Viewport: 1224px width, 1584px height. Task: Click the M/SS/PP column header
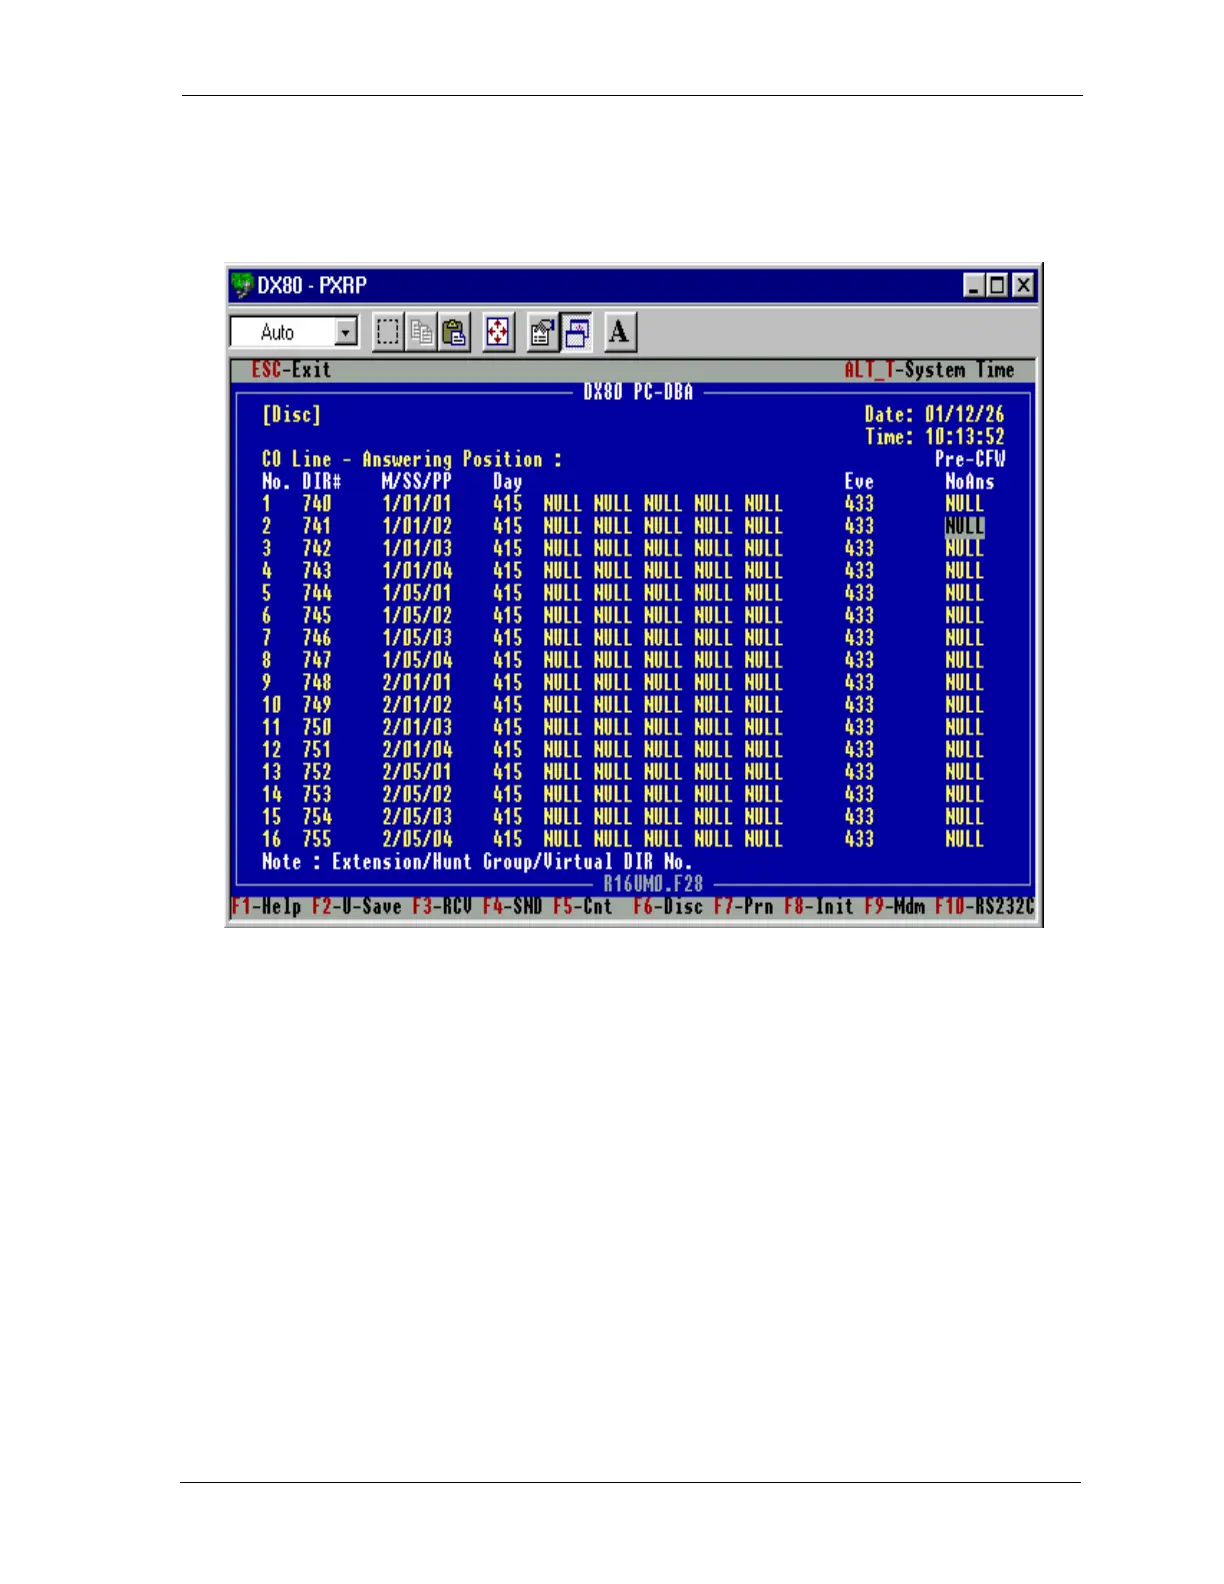[x=417, y=482]
